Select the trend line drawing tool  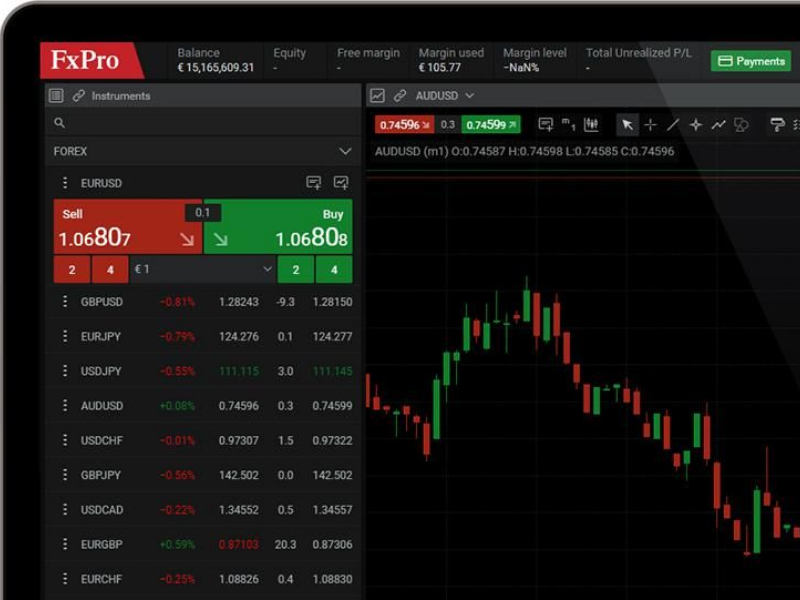click(x=673, y=125)
